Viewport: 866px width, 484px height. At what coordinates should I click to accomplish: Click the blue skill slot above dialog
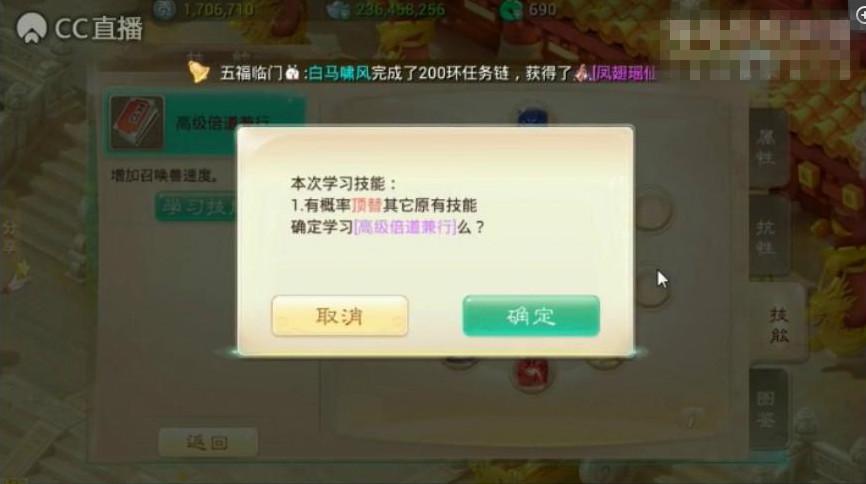point(532,118)
